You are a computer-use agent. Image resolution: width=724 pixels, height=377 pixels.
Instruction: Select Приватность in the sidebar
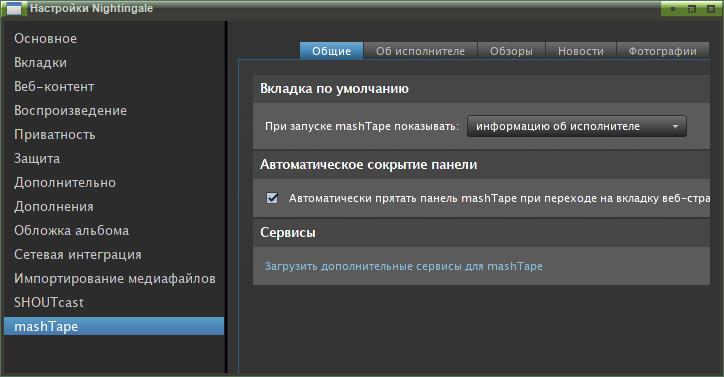(x=114, y=134)
